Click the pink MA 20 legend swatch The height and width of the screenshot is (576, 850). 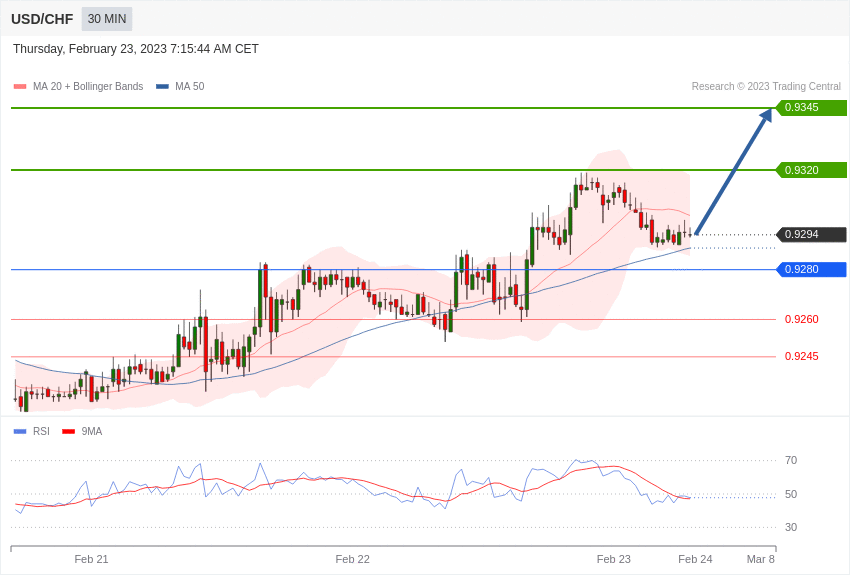(20, 86)
